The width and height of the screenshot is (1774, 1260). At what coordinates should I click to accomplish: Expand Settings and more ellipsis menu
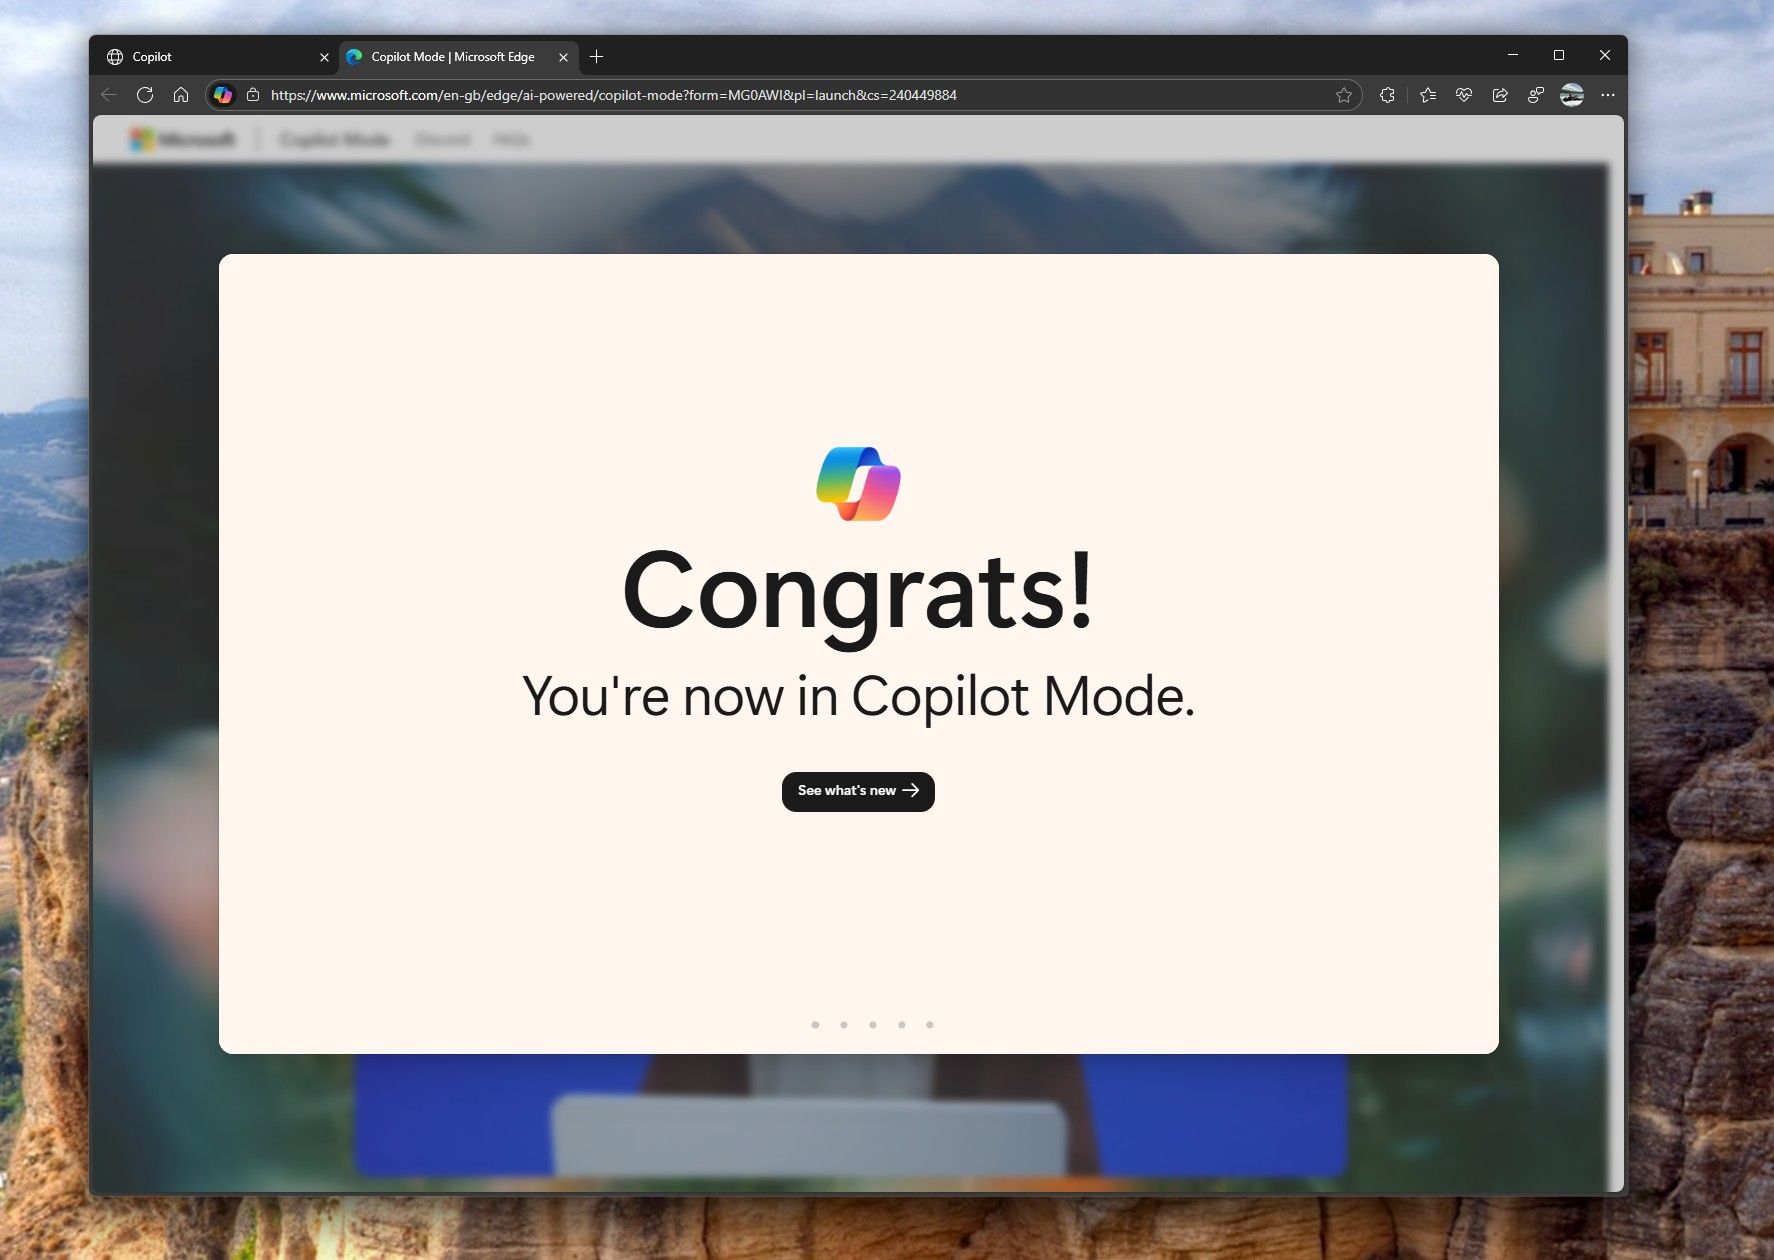click(x=1608, y=95)
